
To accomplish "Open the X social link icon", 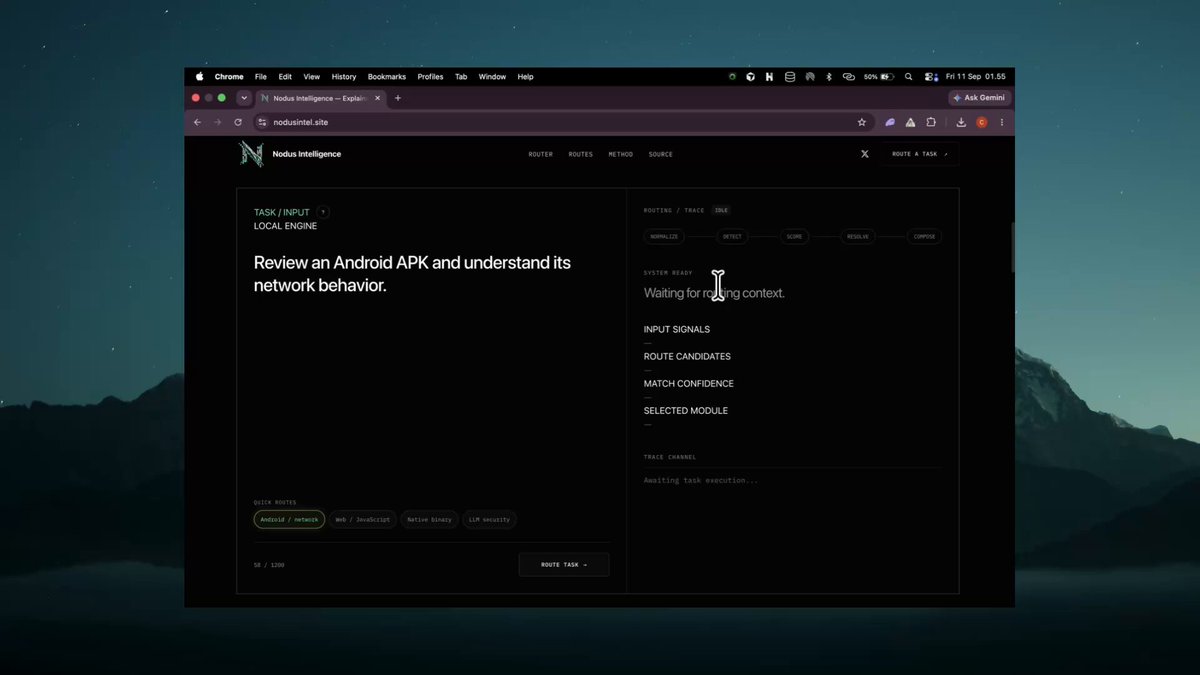I will 865,154.
